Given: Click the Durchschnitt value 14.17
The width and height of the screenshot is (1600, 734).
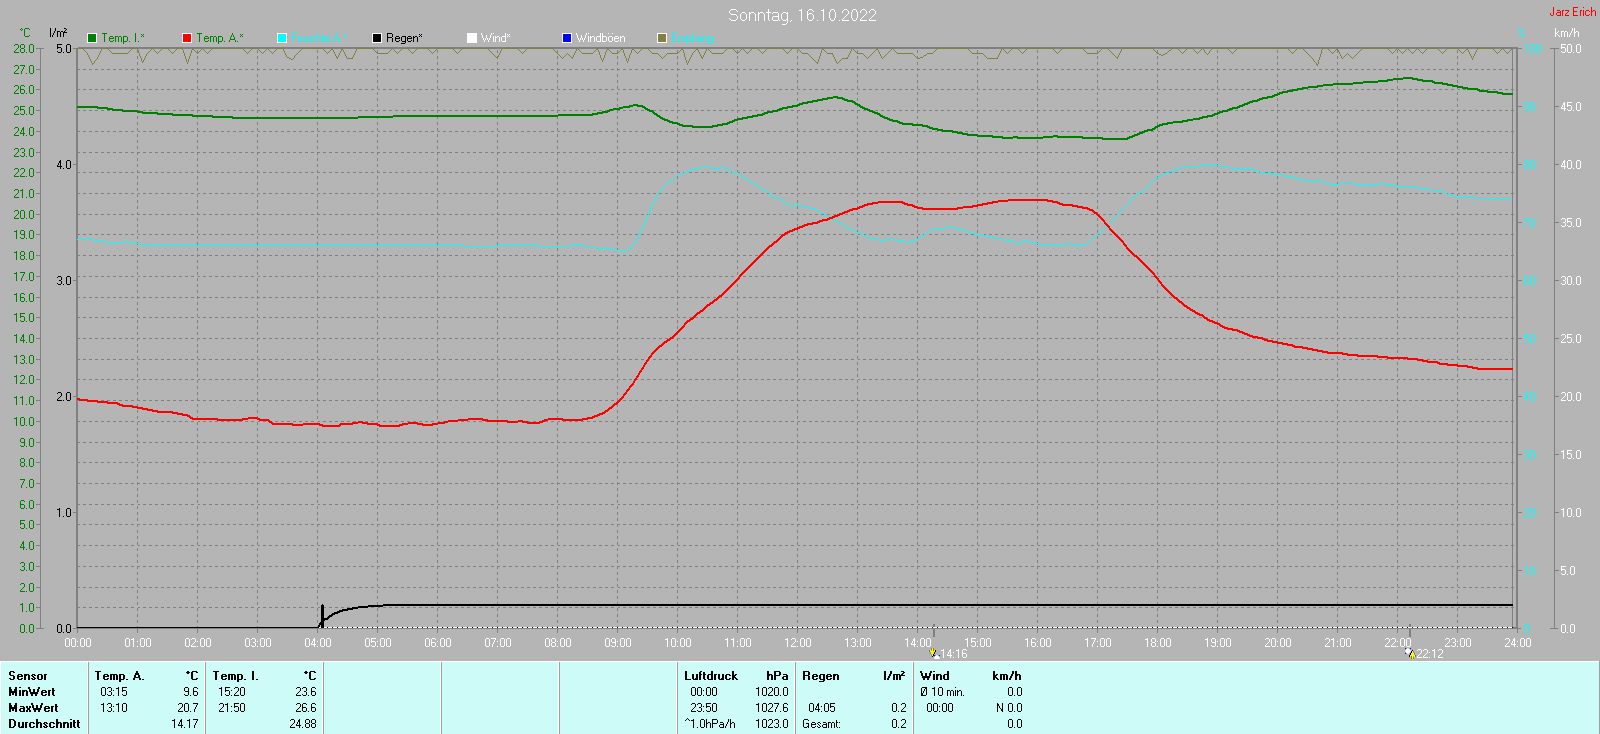Looking at the screenshot, I should coord(184,724).
